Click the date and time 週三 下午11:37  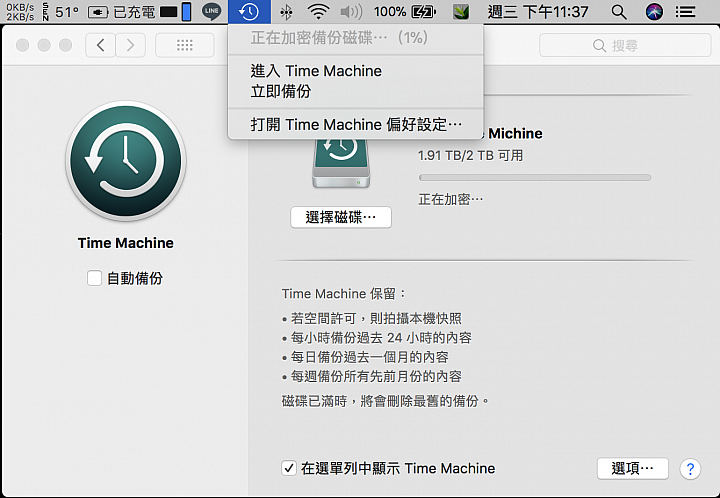coord(538,11)
